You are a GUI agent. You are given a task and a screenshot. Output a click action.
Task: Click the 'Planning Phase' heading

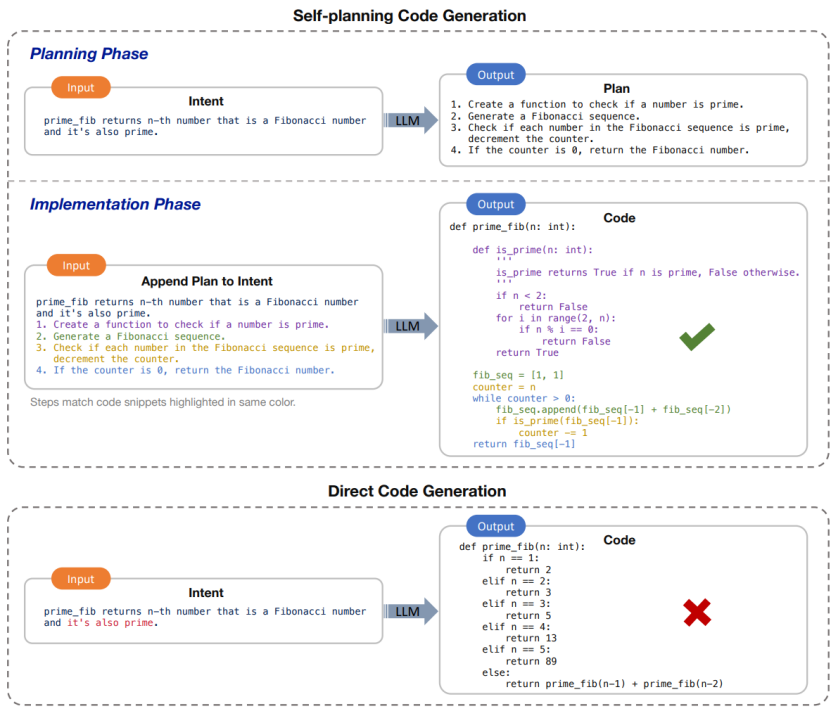[x=89, y=54]
